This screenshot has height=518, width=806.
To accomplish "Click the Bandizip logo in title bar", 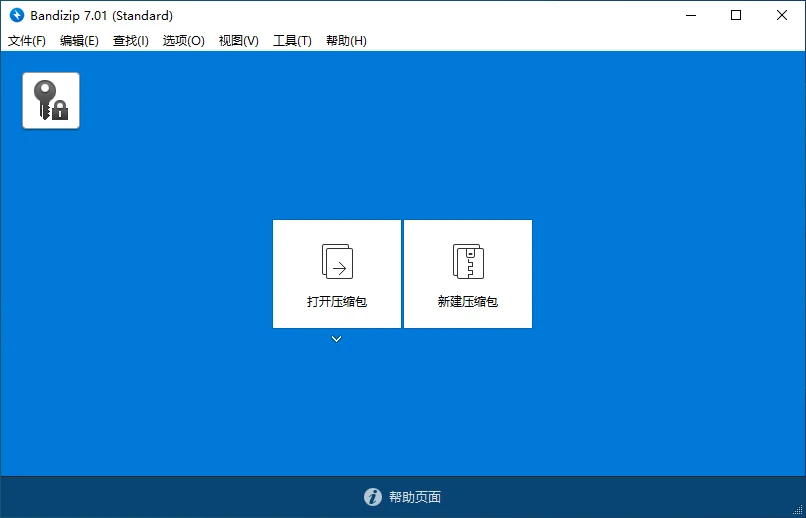I will [x=17, y=15].
